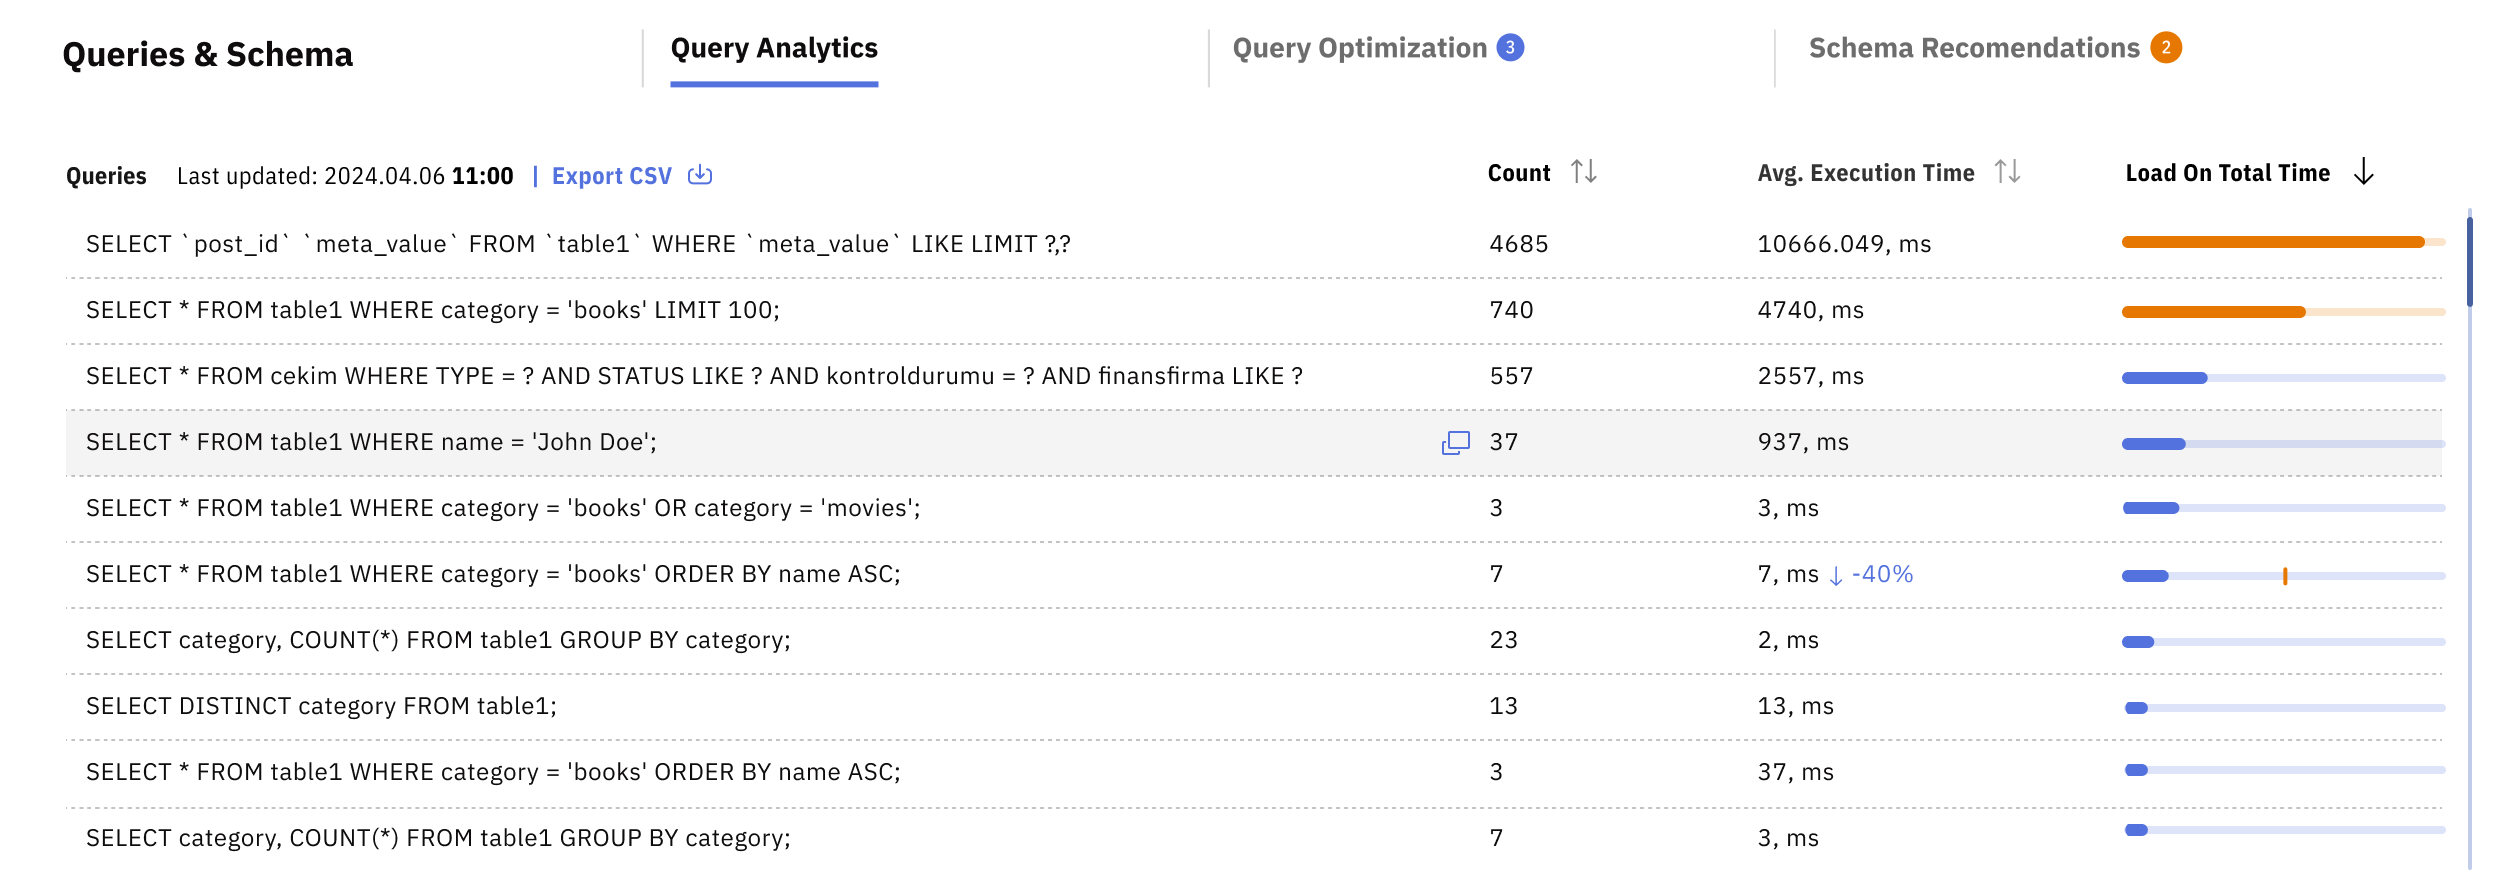Click the 10666.049, ms execution time

coord(1844,244)
